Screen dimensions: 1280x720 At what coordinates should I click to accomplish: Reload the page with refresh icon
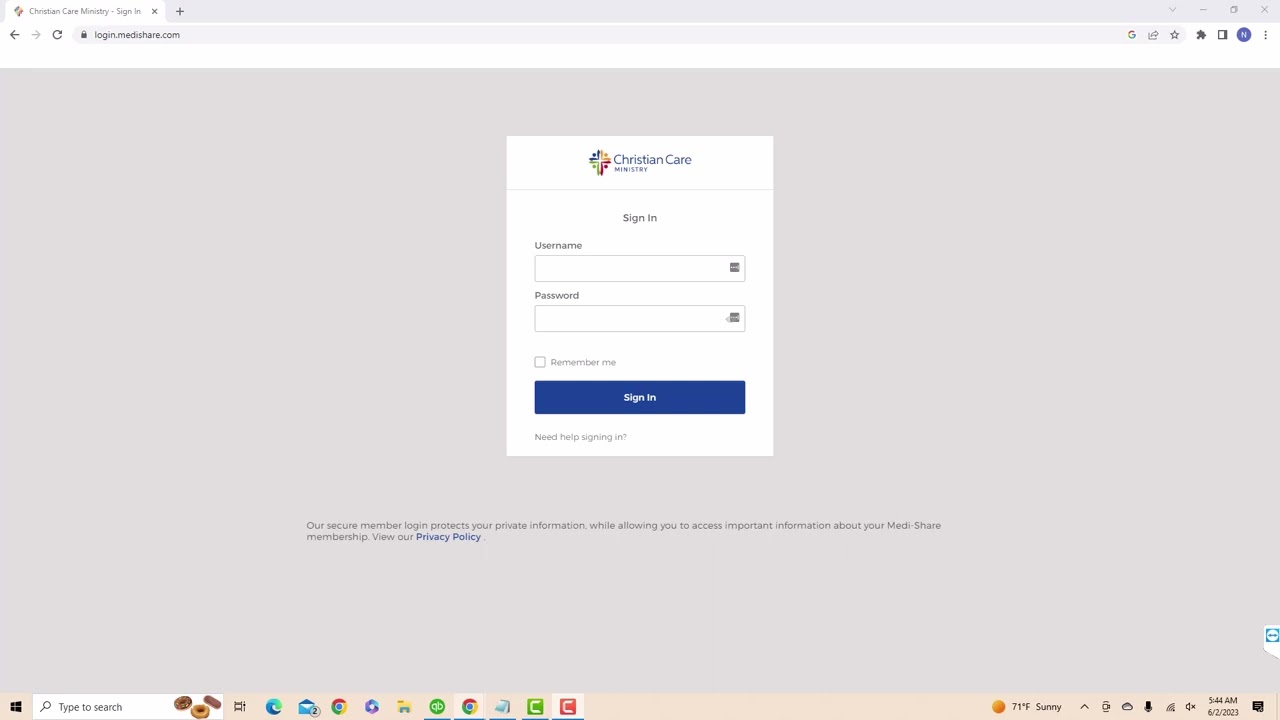[57, 35]
